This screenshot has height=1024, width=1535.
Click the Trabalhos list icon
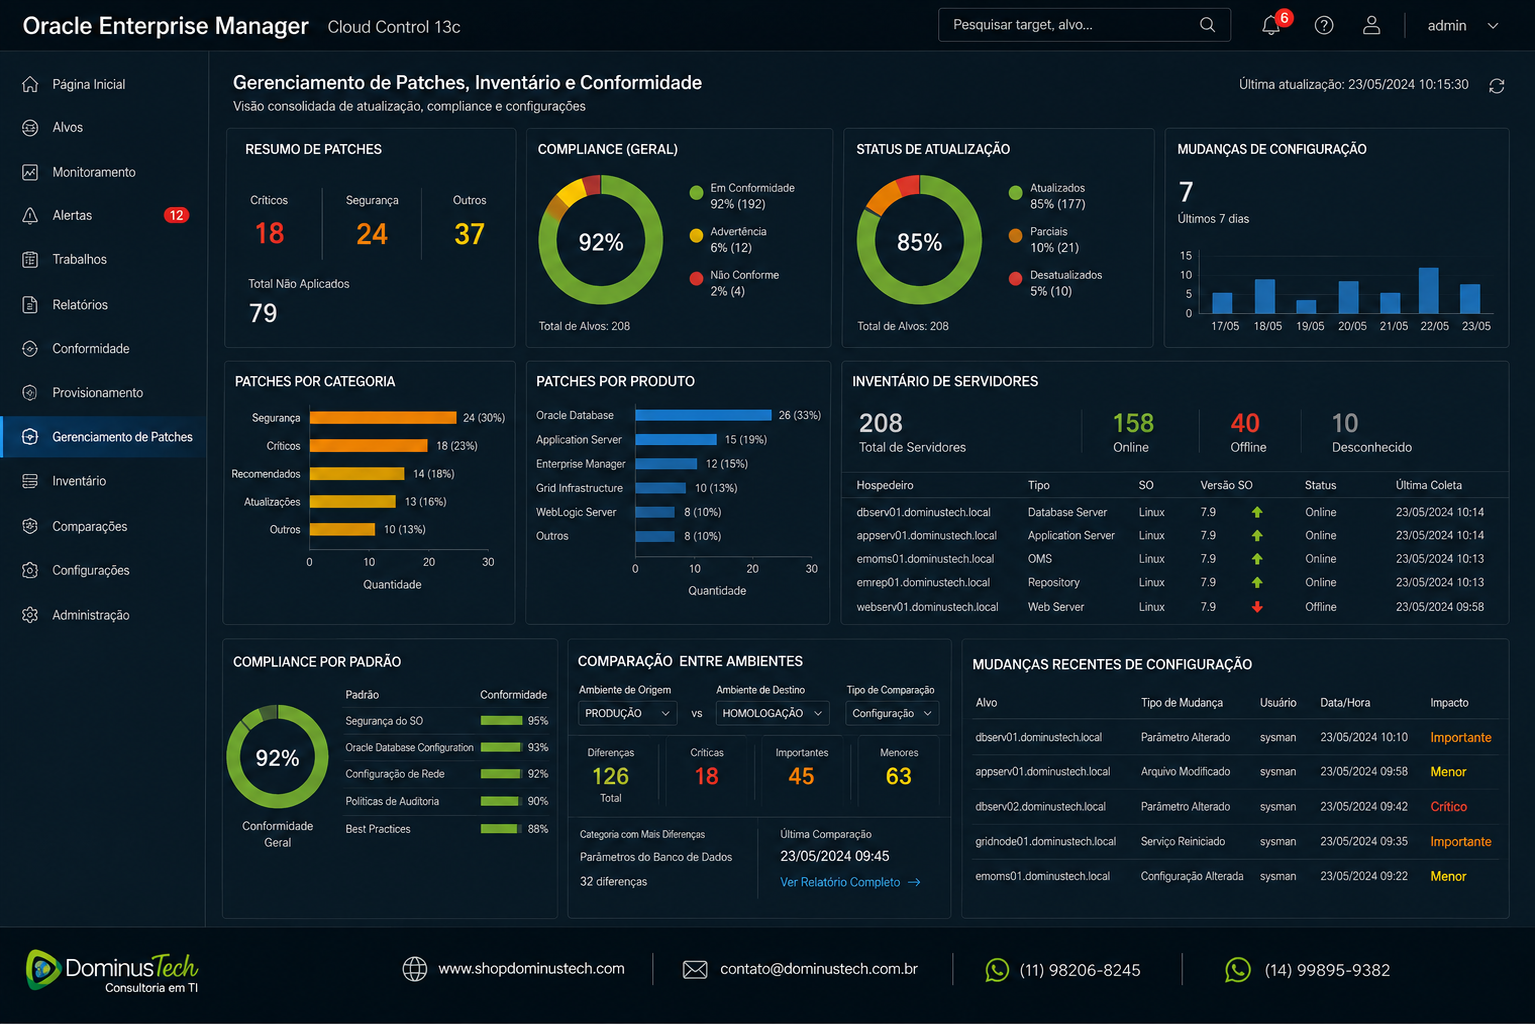click(30, 259)
